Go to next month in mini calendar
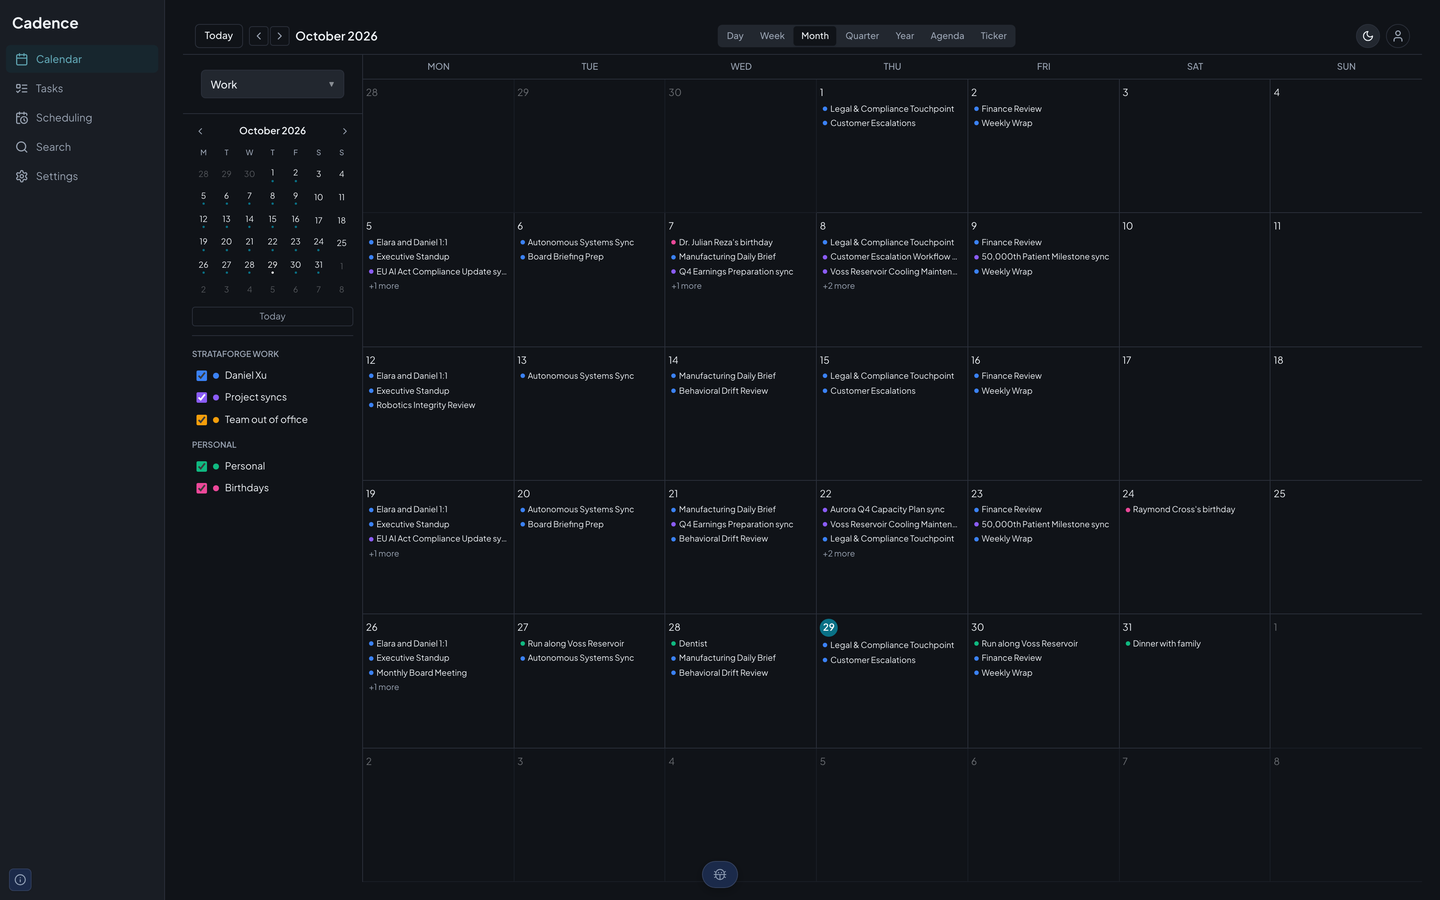This screenshot has height=900, width=1440. click(345, 131)
